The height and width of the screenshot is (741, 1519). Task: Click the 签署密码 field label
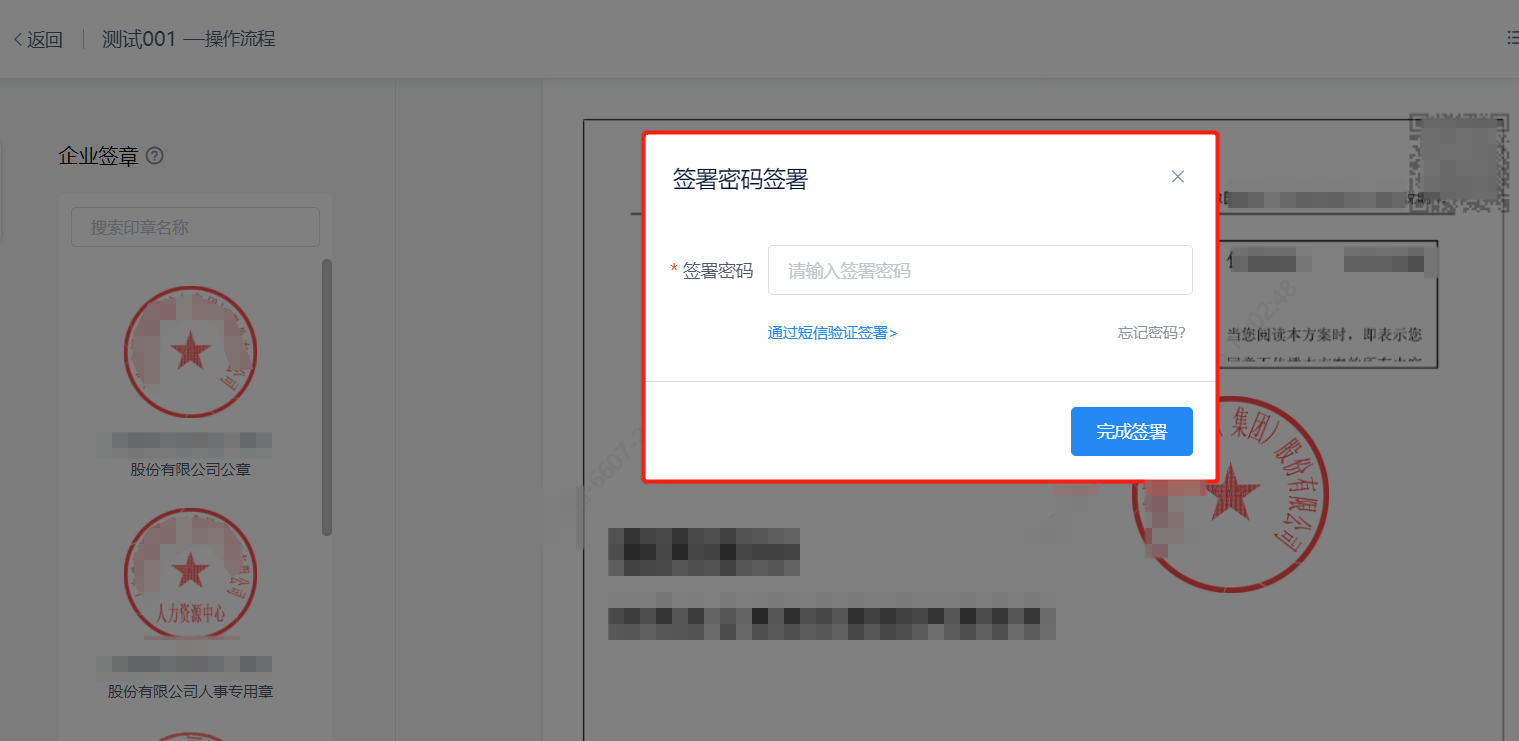pyautogui.click(x=718, y=270)
